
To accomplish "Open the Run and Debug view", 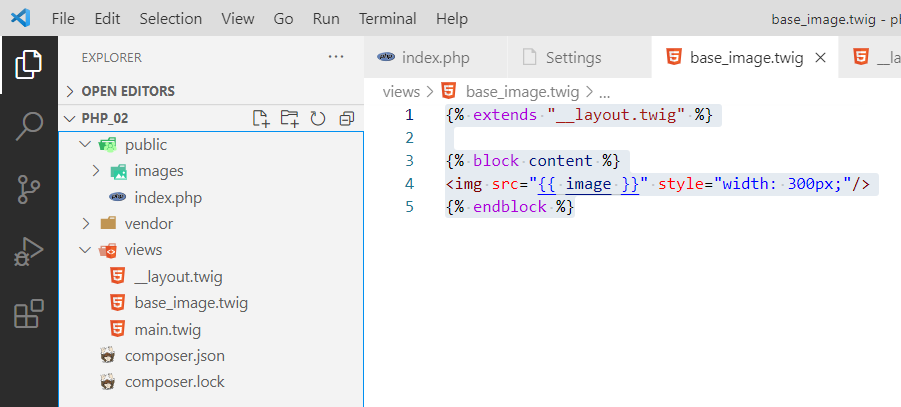I will click(x=29, y=252).
